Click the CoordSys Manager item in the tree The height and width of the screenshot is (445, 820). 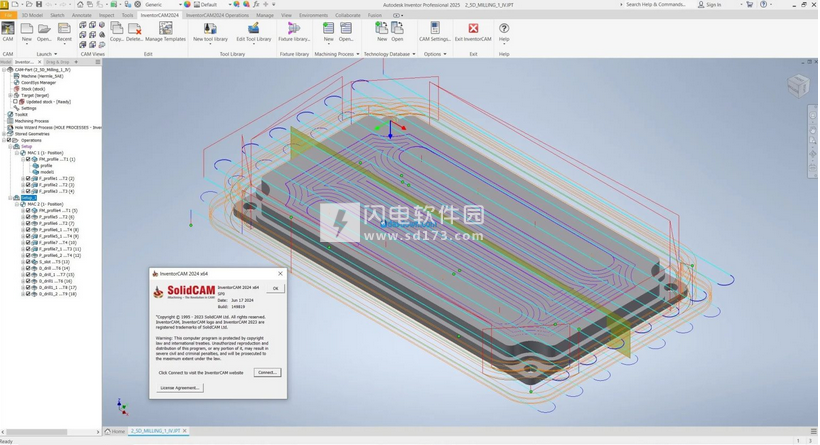[35, 83]
